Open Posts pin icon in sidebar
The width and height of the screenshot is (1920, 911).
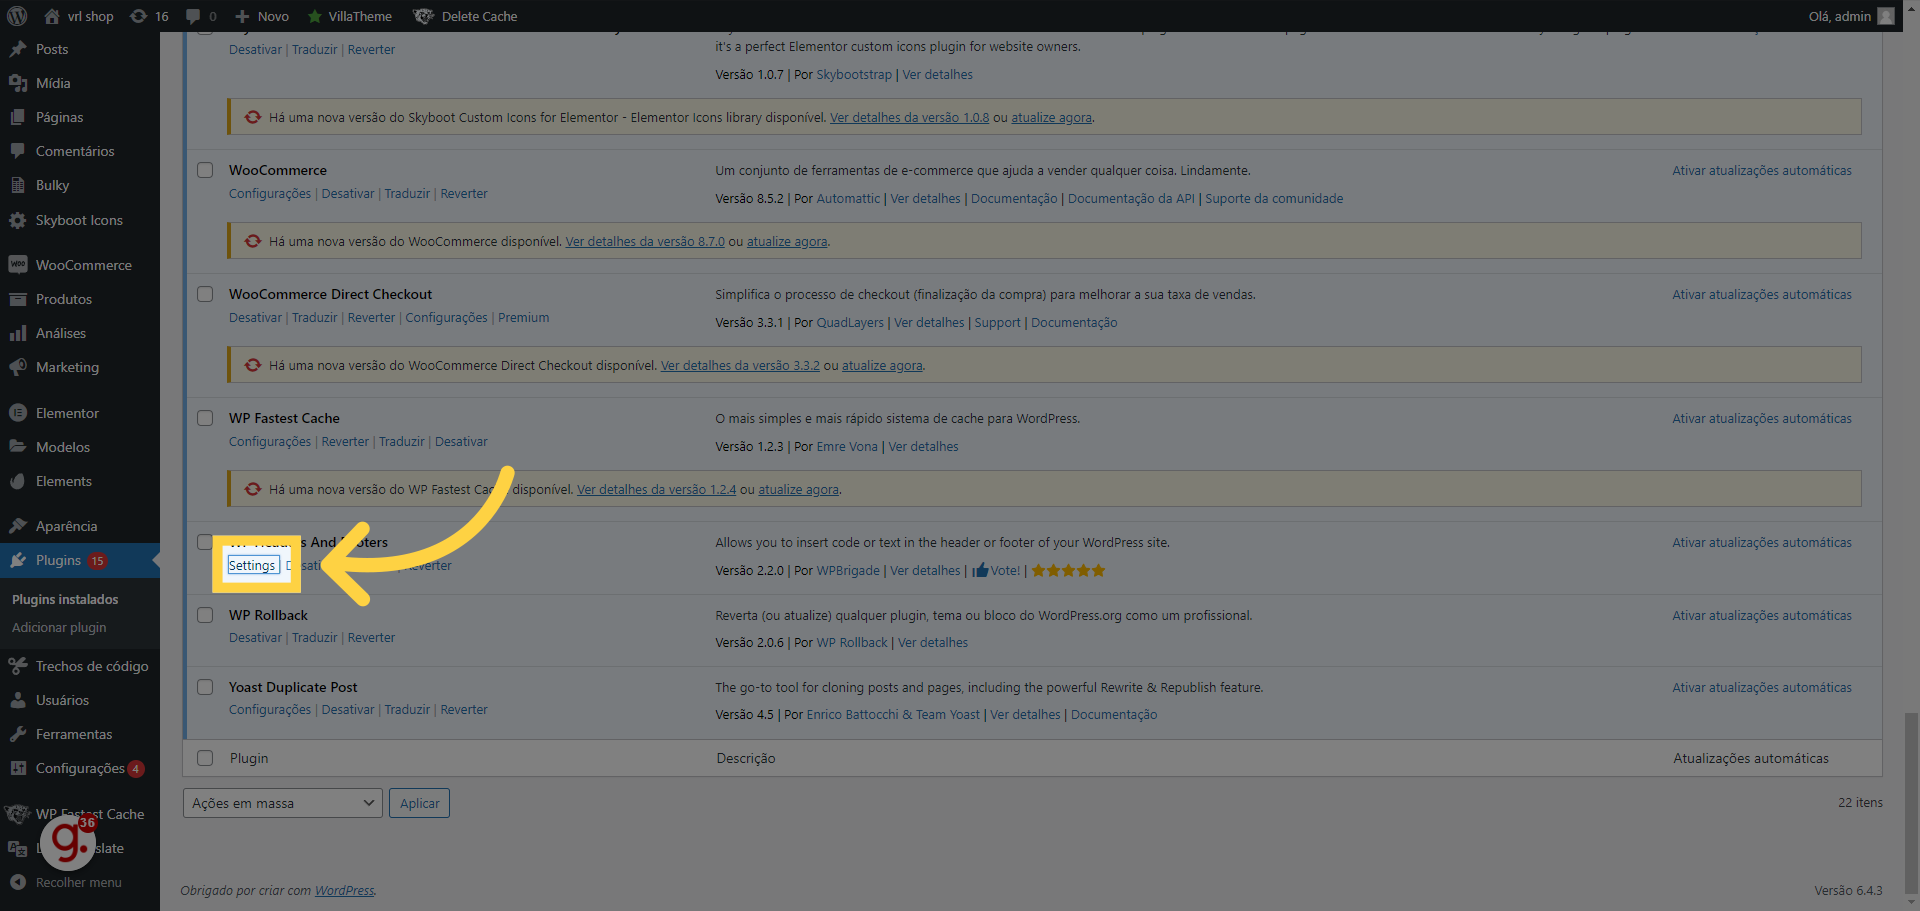[x=18, y=49]
